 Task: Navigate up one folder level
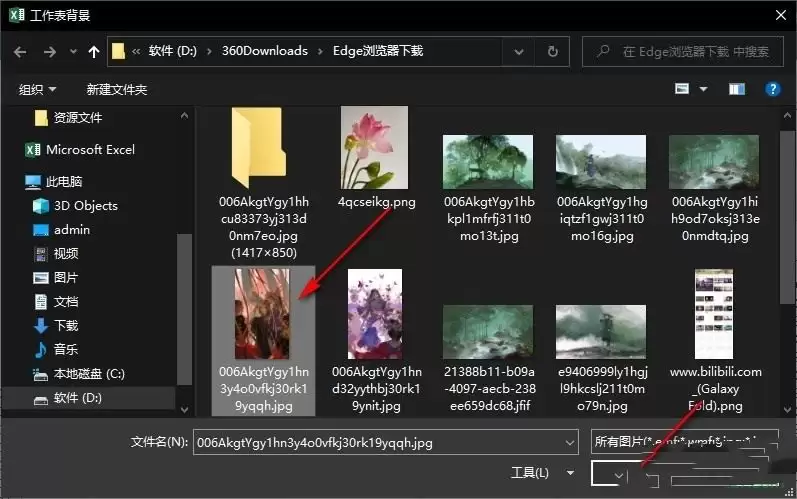(x=94, y=52)
